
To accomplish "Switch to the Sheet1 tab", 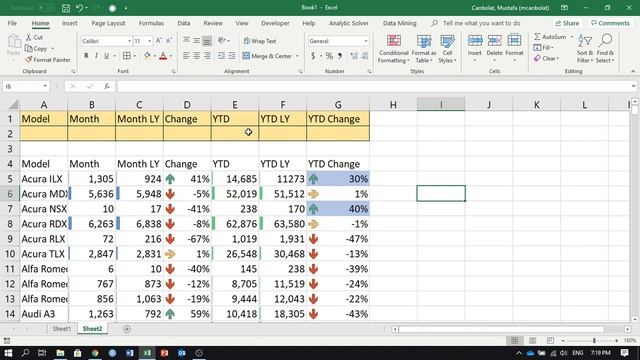I will [61, 329].
